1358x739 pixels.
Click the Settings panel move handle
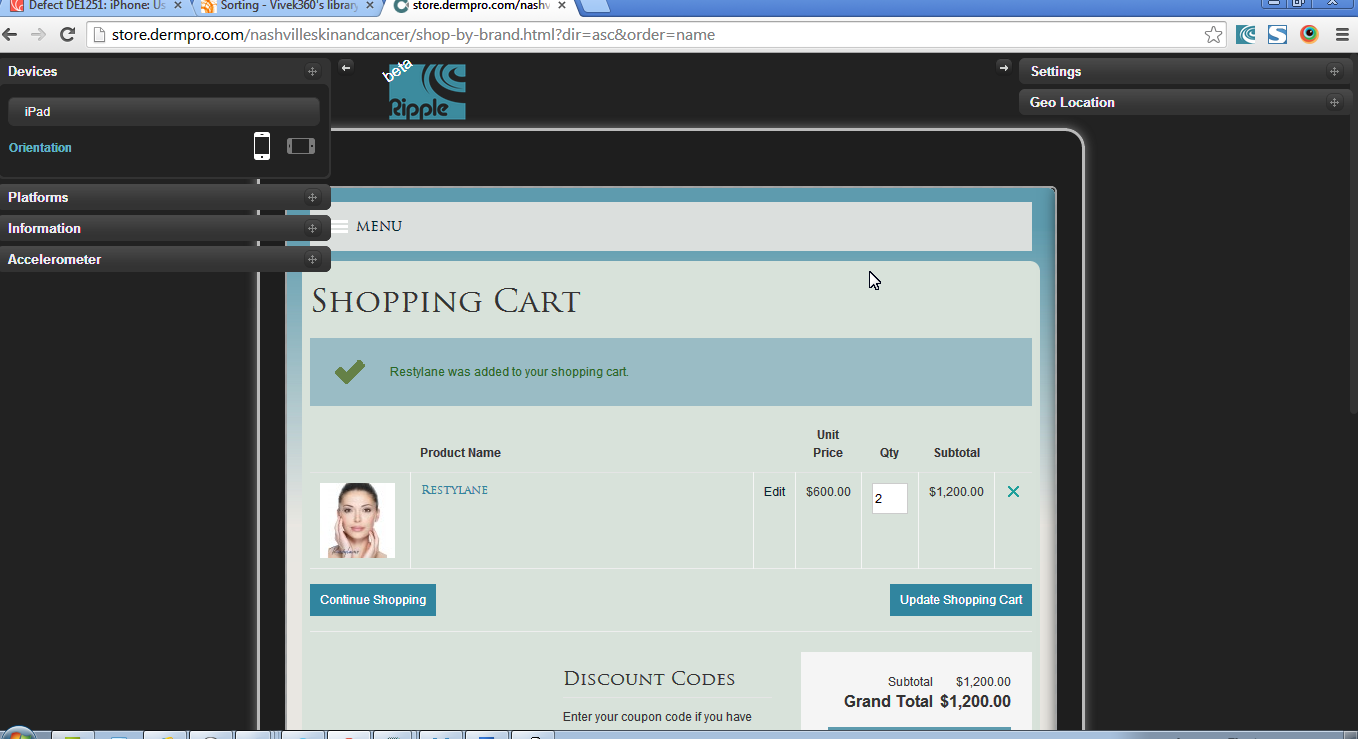[1334, 72]
